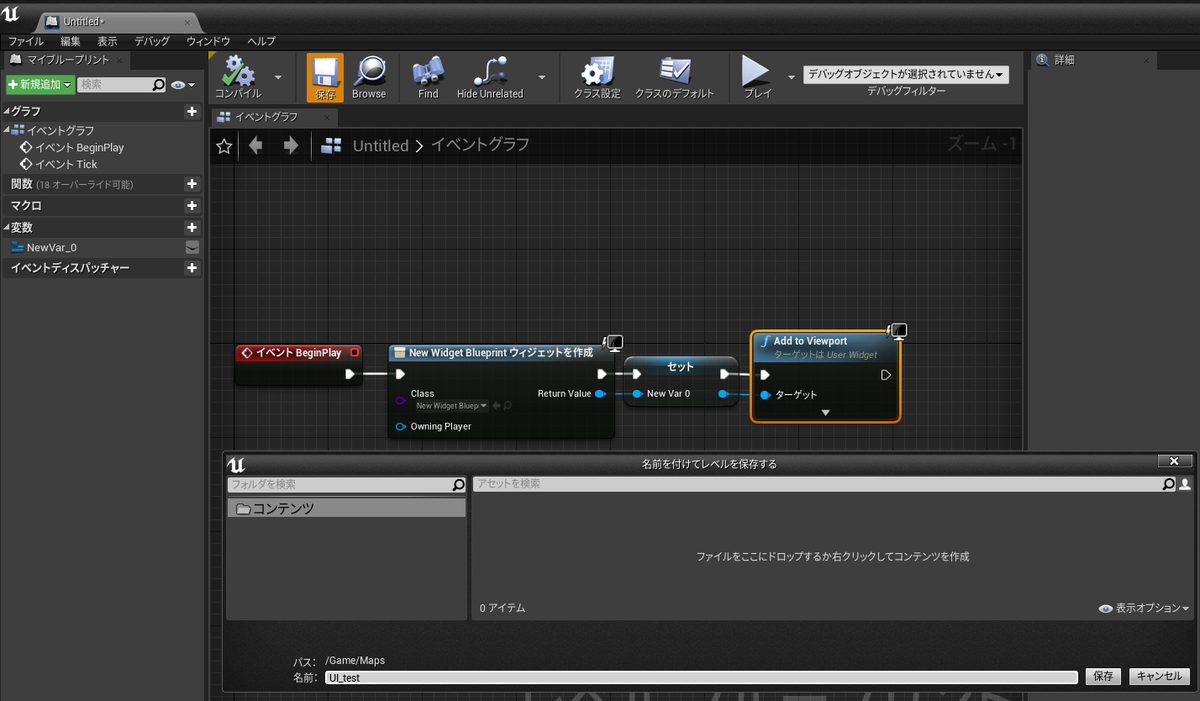Select the セット node header

681,367
